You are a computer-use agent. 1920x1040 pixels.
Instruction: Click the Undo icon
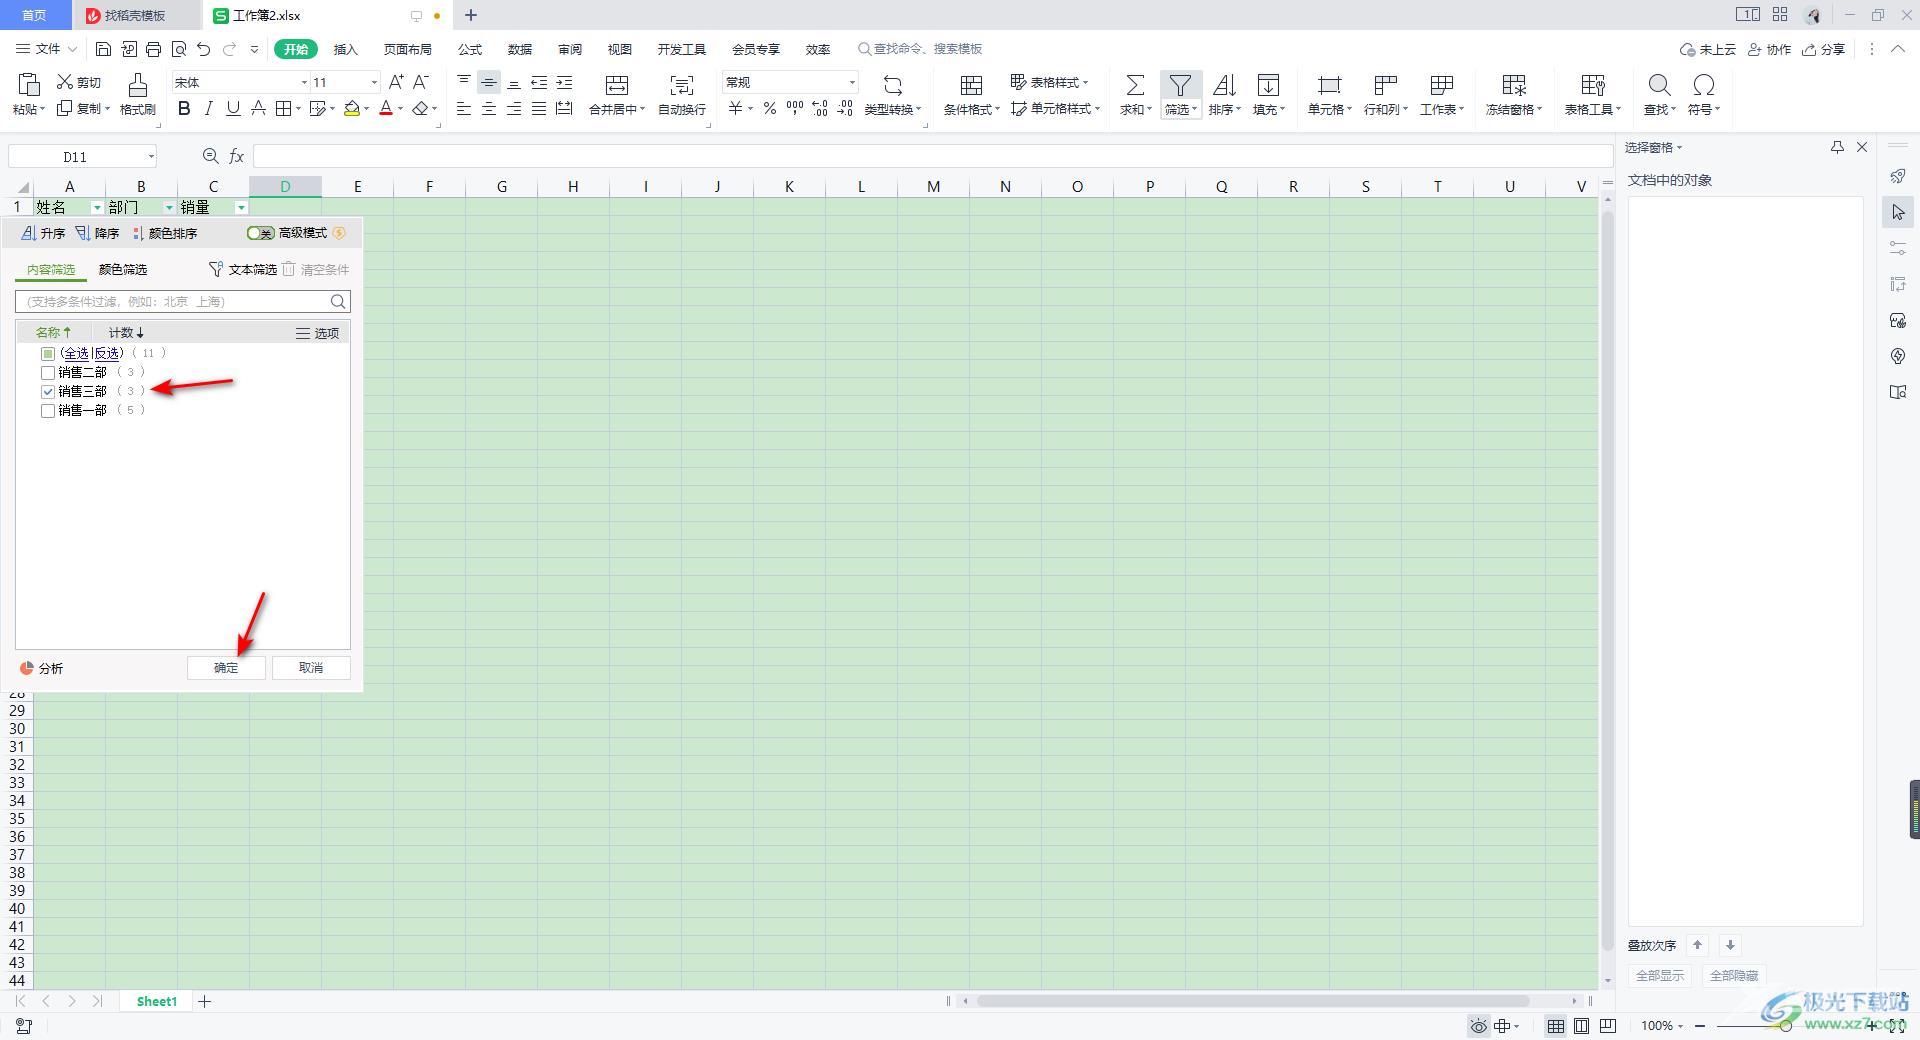click(204, 49)
